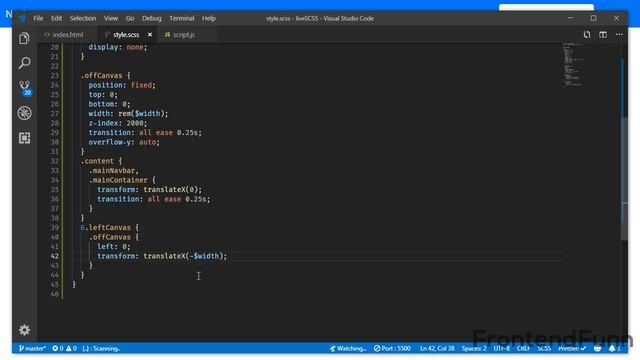The height and width of the screenshot is (360, 640).
Task: Click line number 23 in the gutter
Action: 55,76
